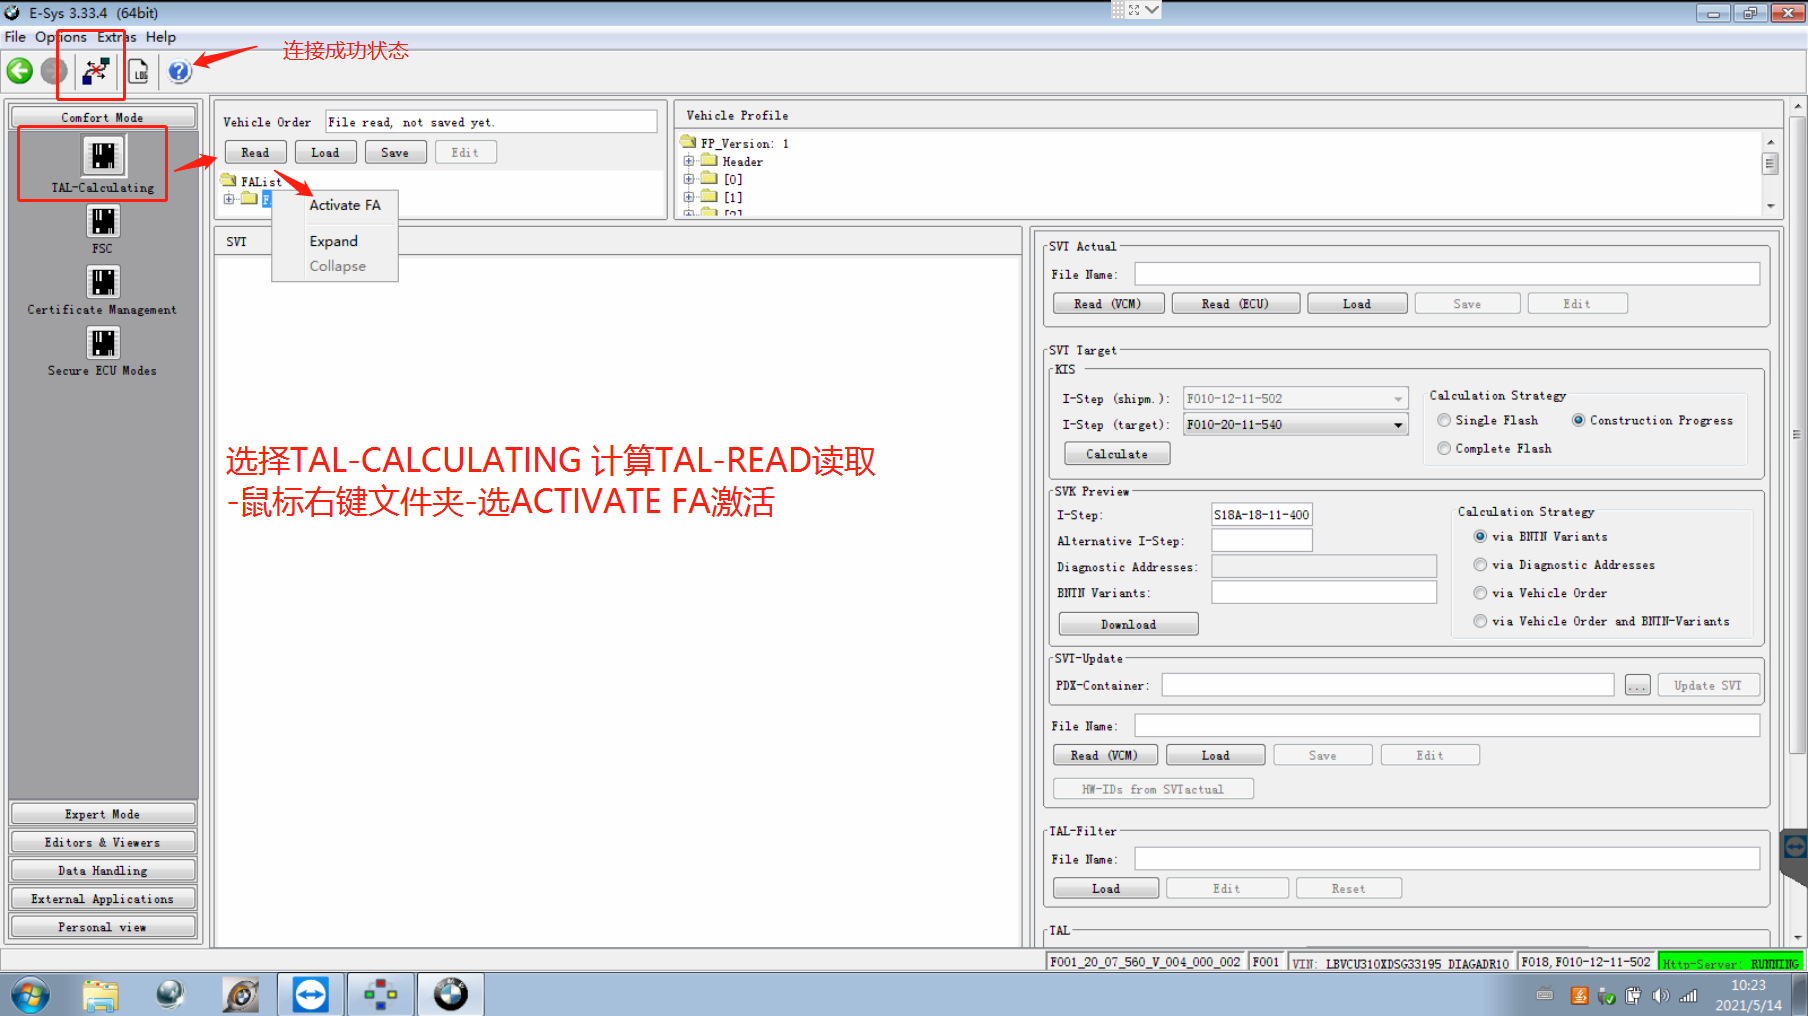Open Windows Explorer from the taskbar
The width and height of the screenshot is (1808, 1016).
point(100,995)
